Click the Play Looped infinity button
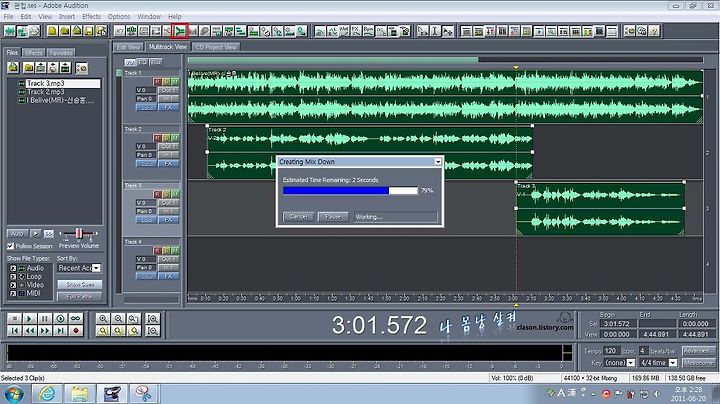Screen dimensions: 720x404 (76, 319)
